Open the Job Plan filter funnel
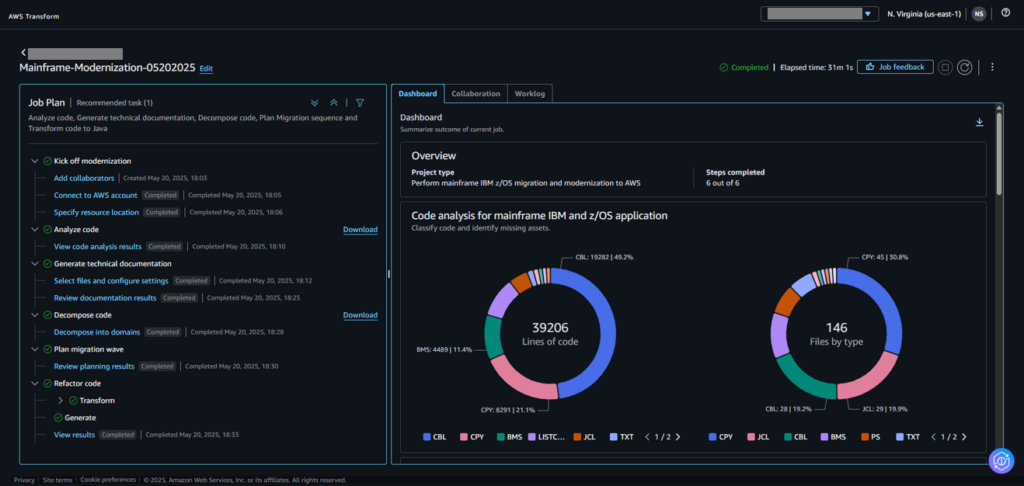The height and width of the screenshot is (486, 1024). click(360, 103)
